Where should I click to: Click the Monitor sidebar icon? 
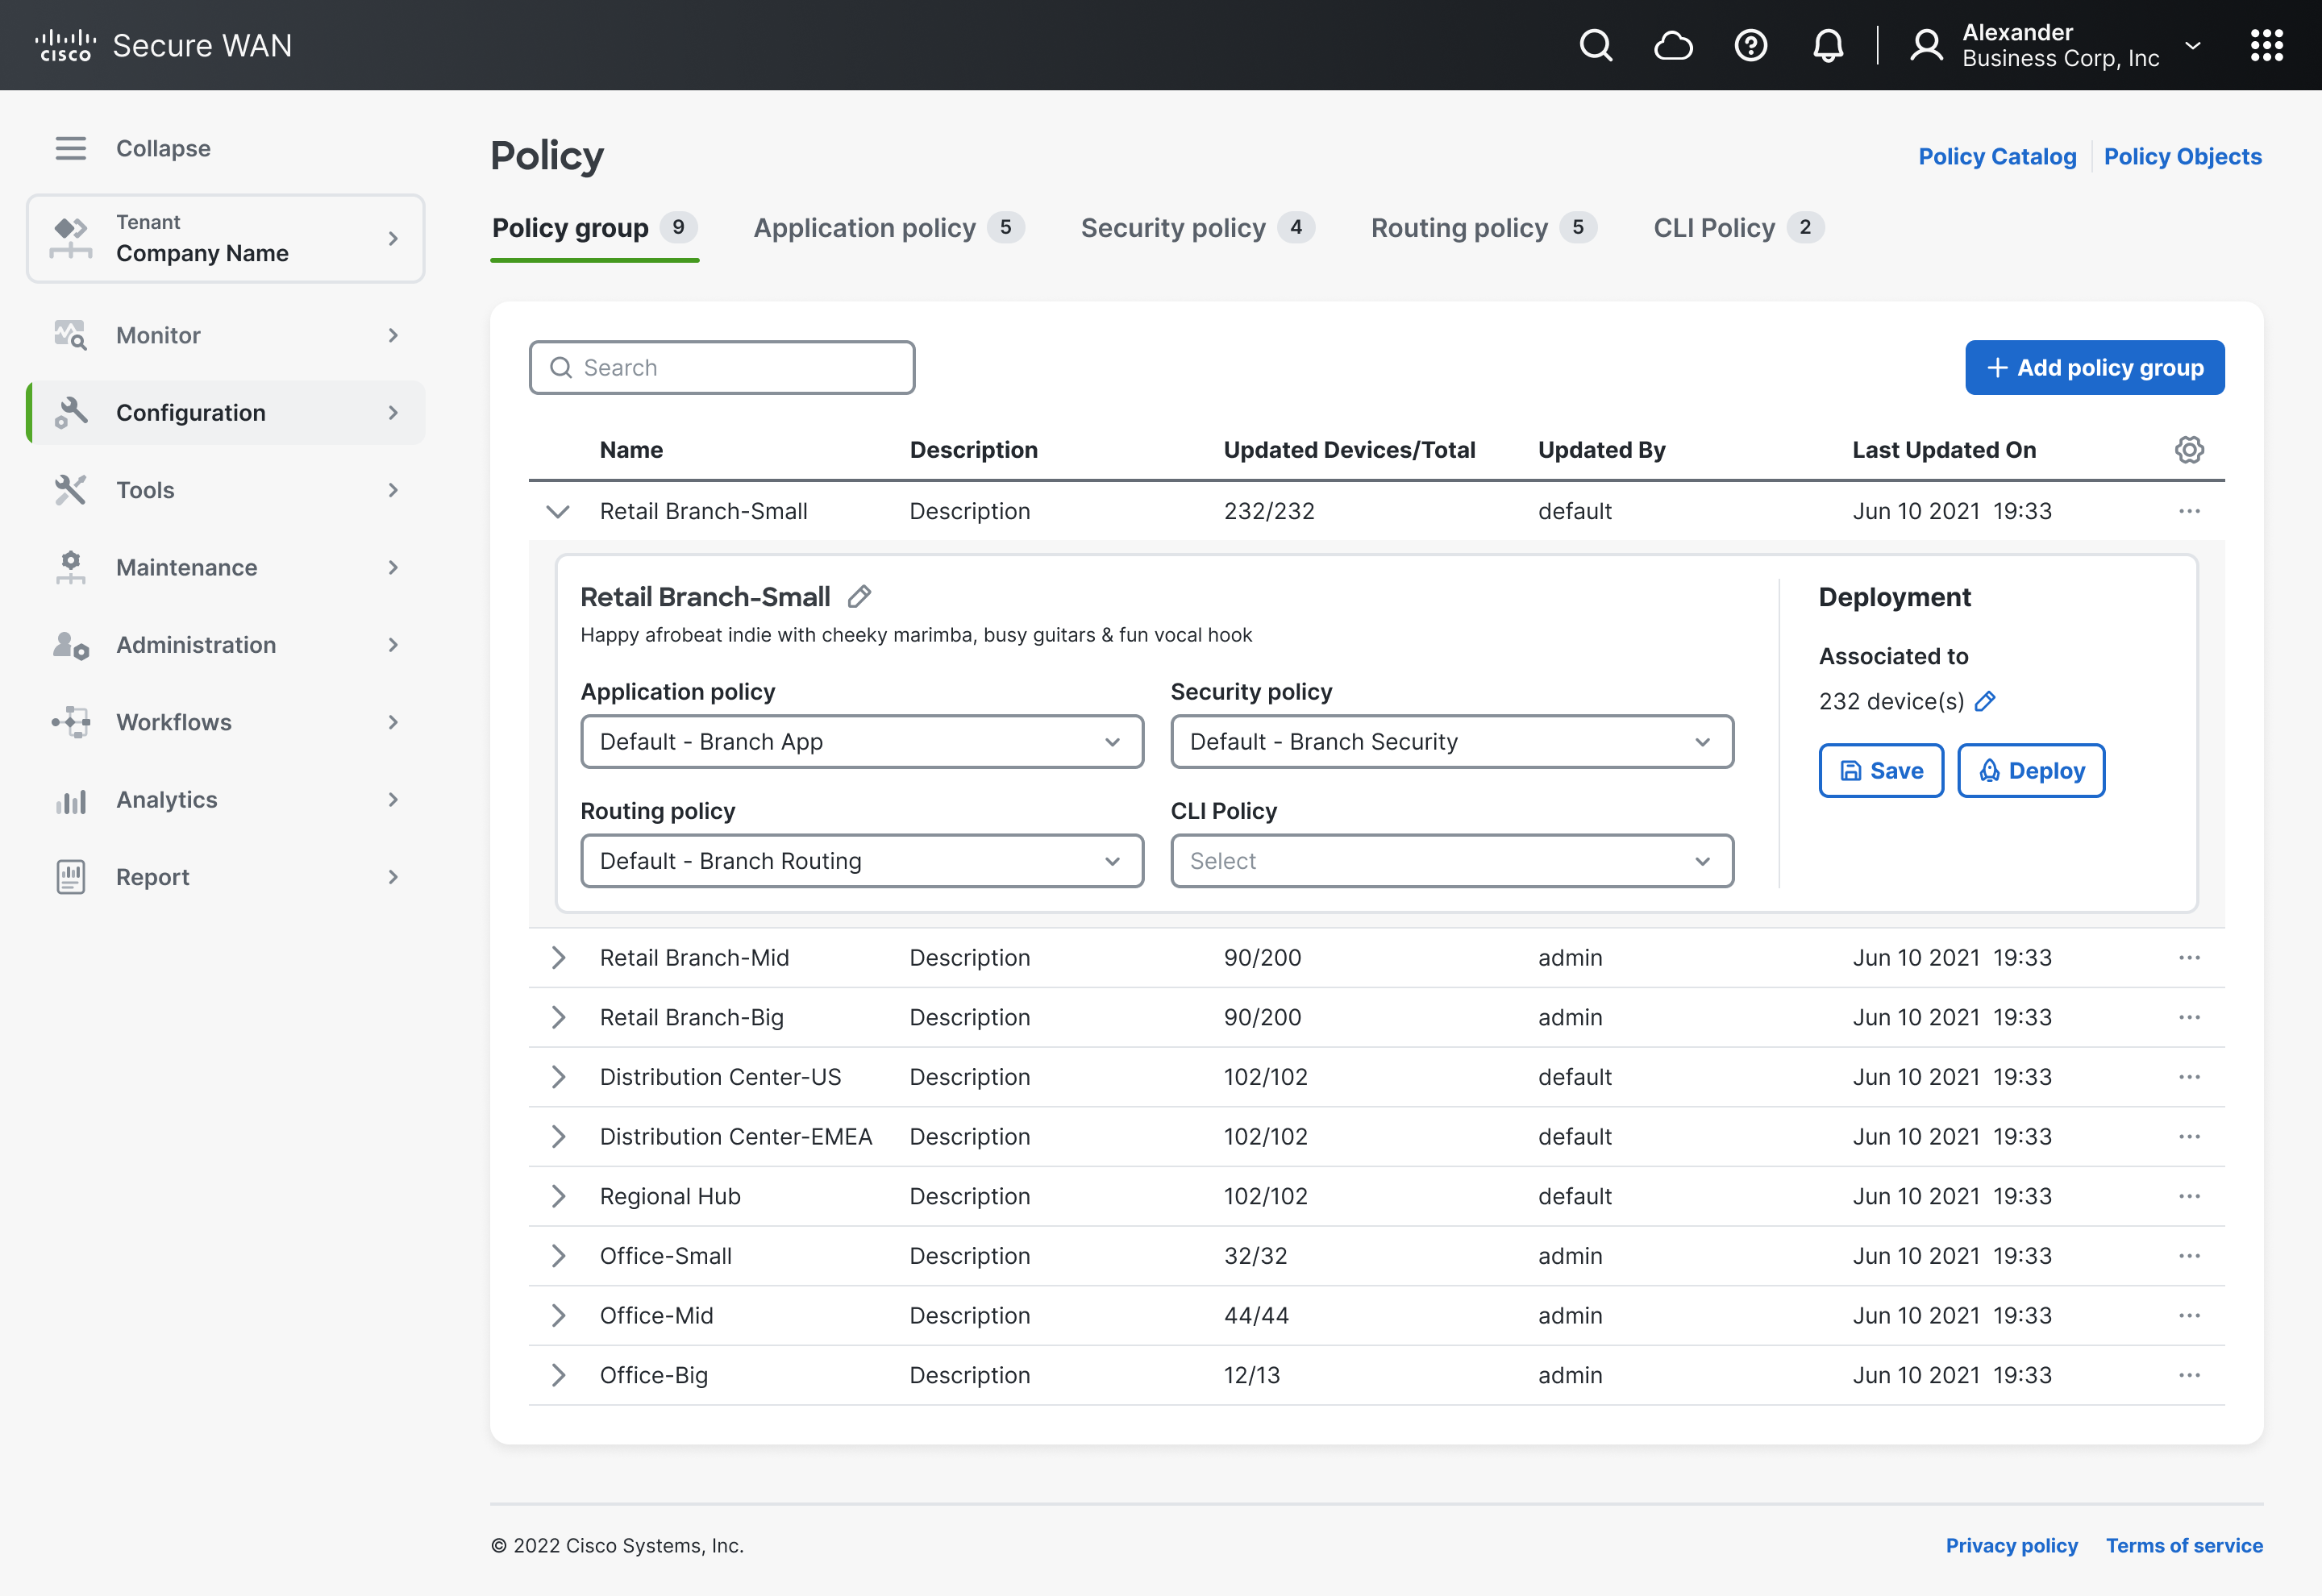70,335
